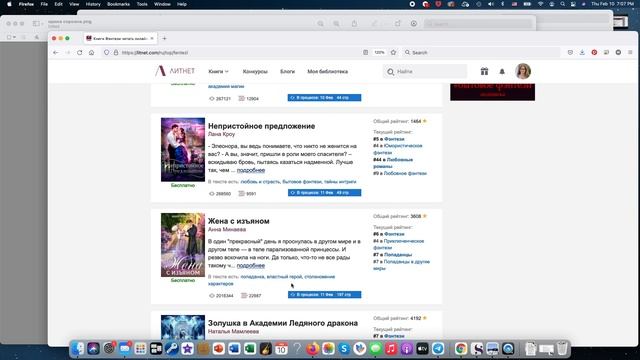Image resolution: width=640 pixels, height=360 pixels.
Task: Open the Firefox File menu
Action: 44,4
